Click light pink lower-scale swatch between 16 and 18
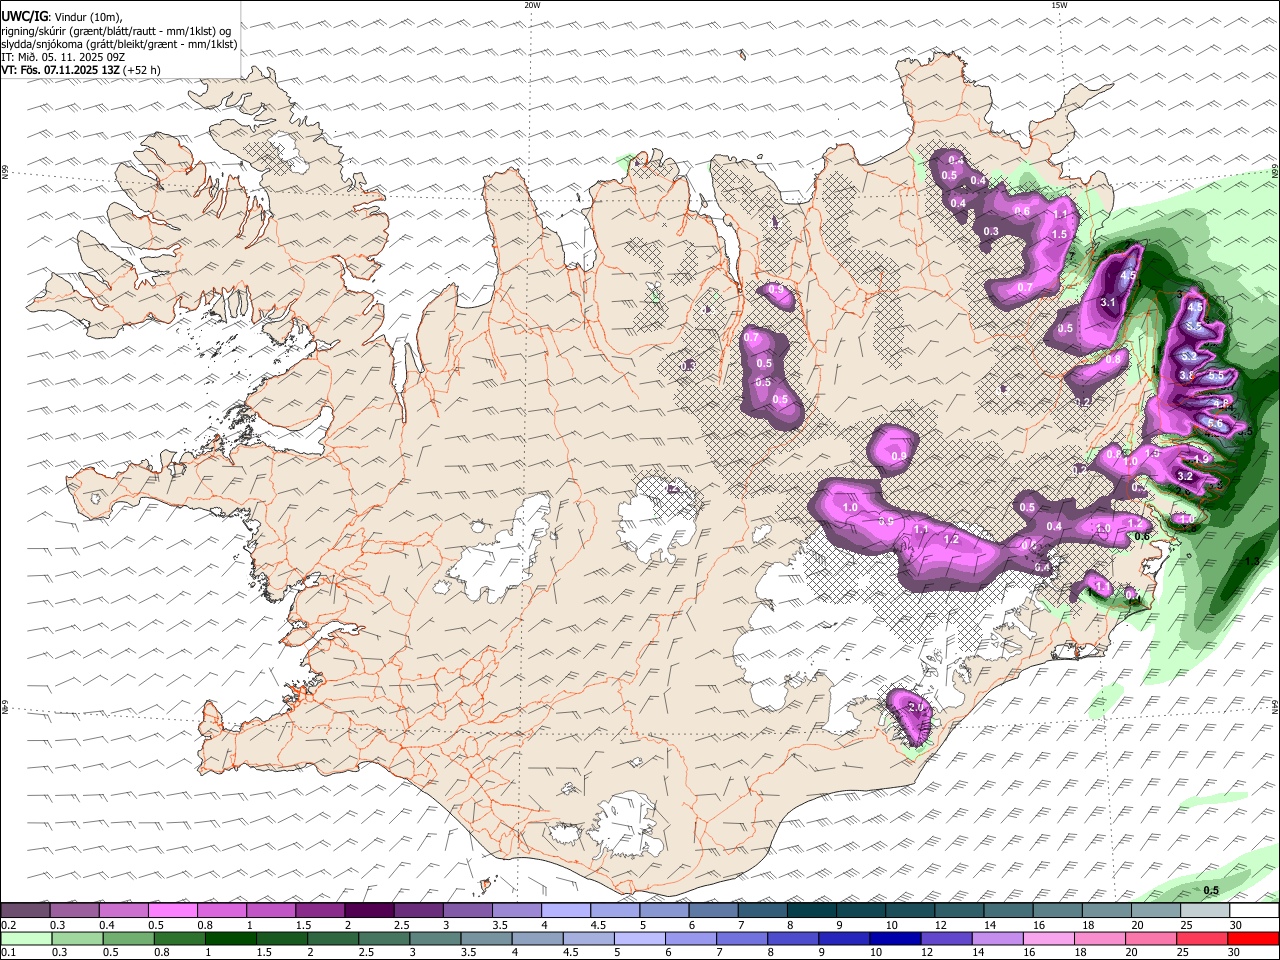Viewport: 1280px width, 960px height. click(1049, 938)
